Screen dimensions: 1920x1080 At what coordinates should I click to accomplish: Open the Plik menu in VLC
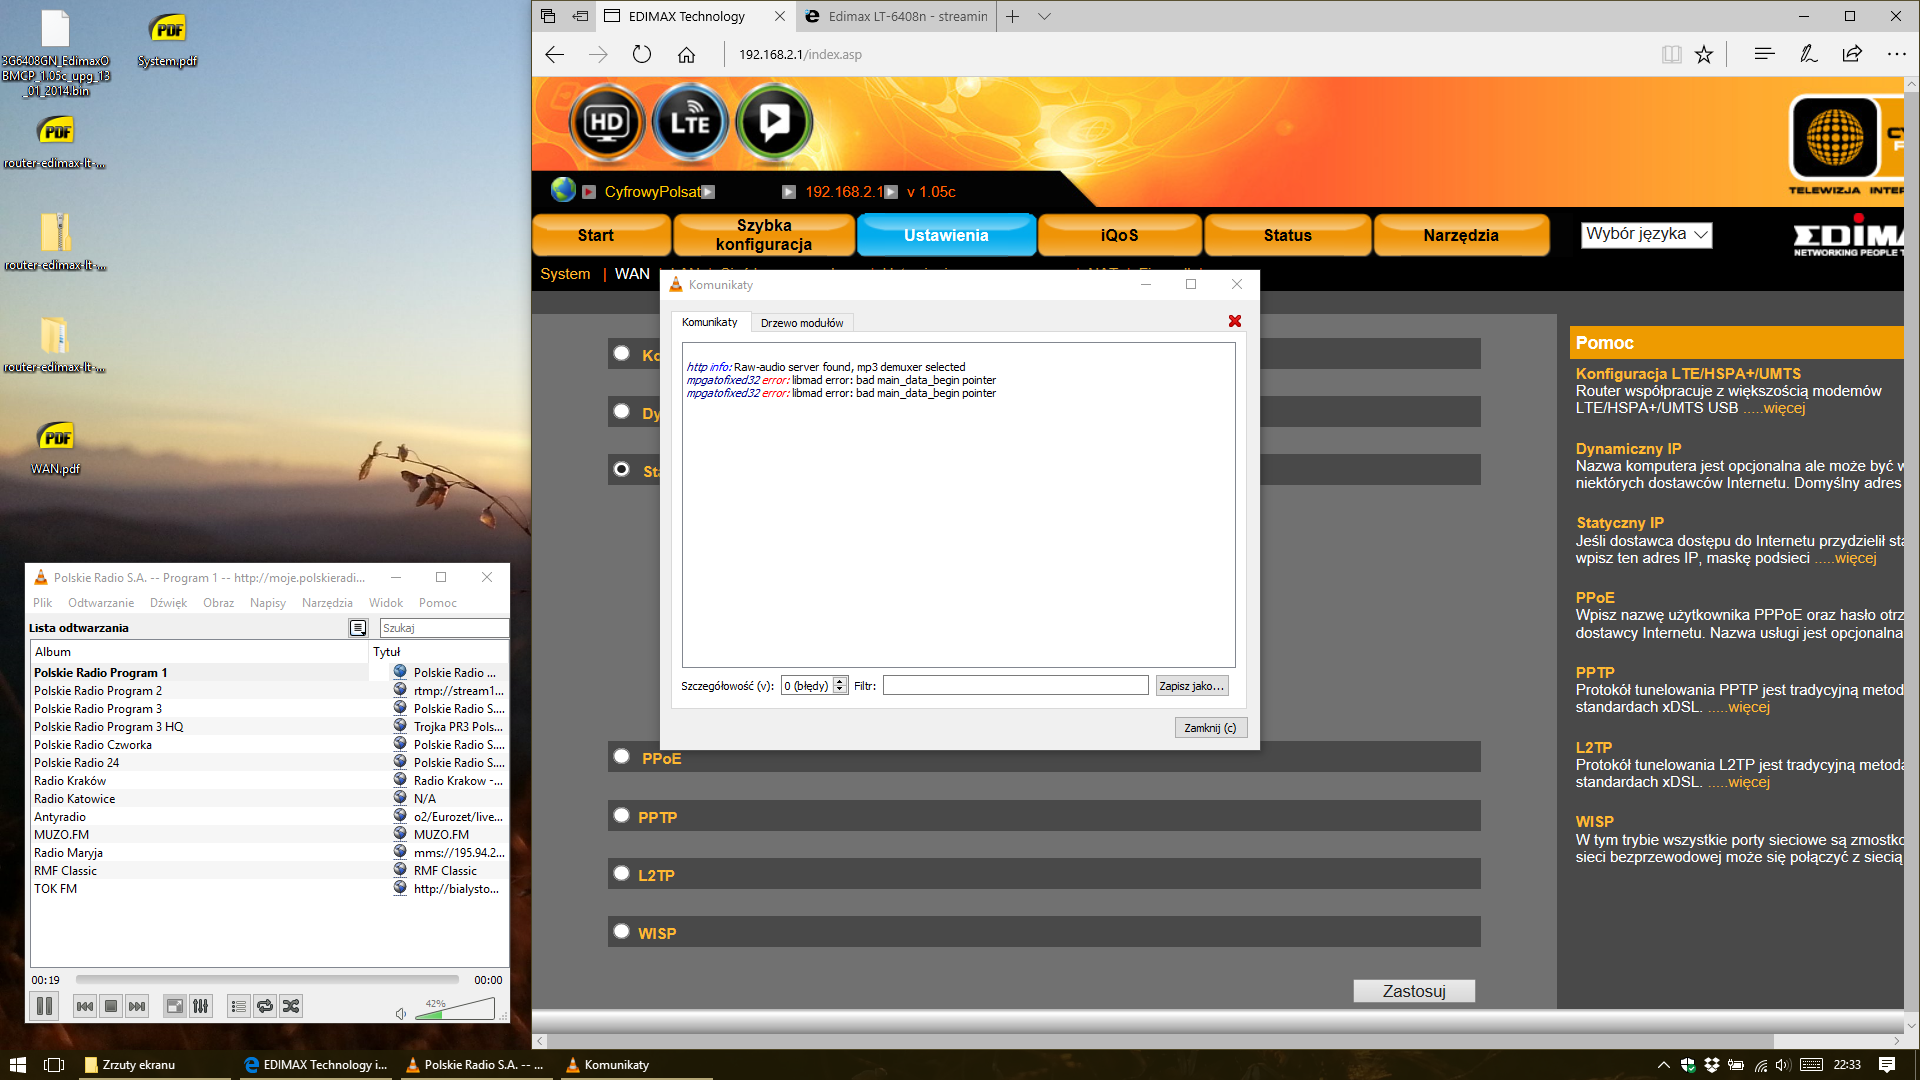[x=42, y=603]
